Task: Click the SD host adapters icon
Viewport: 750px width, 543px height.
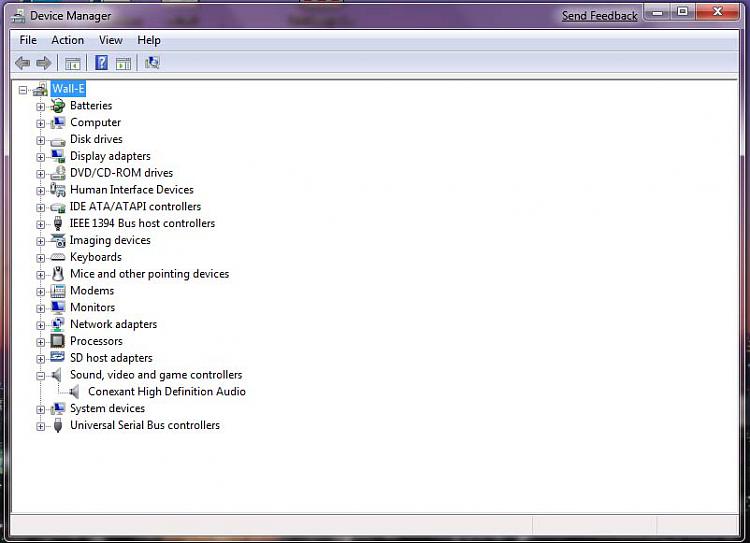Action: [x=58, y=357]
